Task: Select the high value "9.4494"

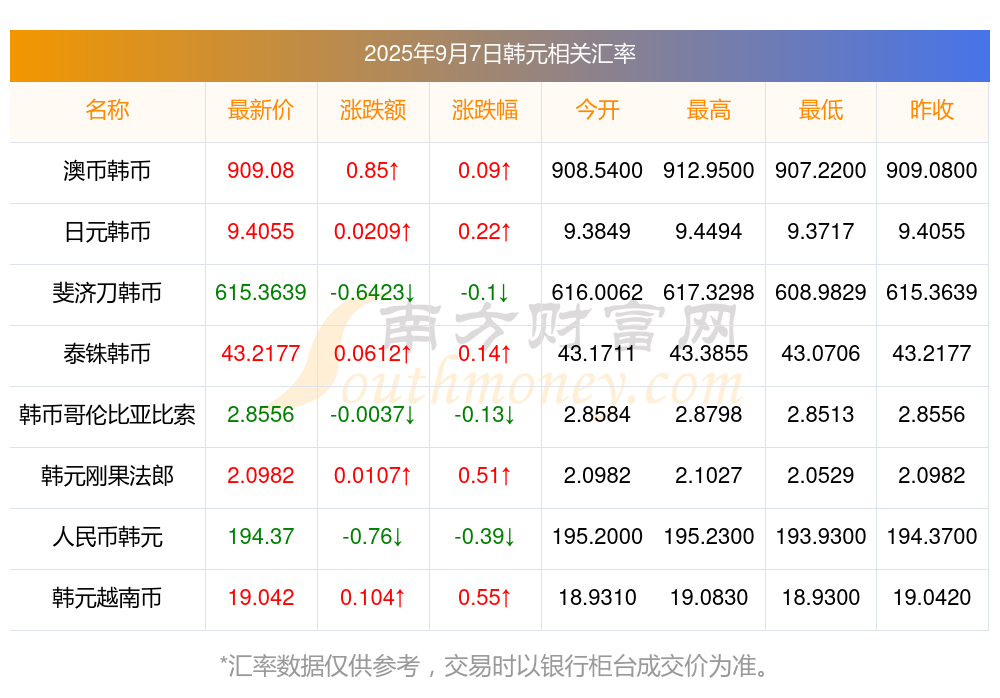Action: coord(709,232)
